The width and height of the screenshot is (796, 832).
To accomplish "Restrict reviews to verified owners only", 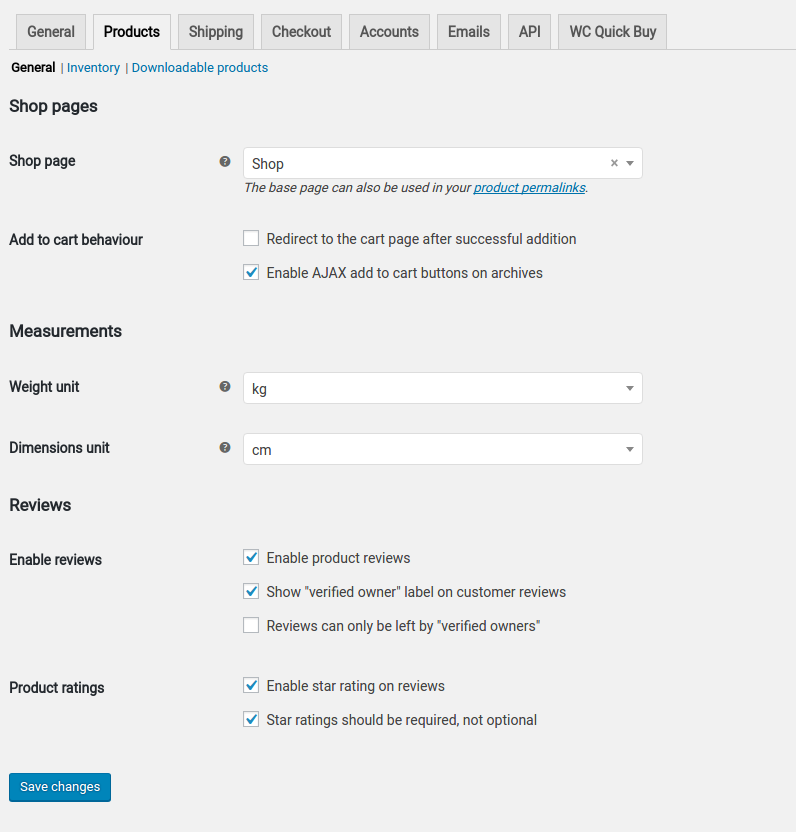I will pos(251,626).
